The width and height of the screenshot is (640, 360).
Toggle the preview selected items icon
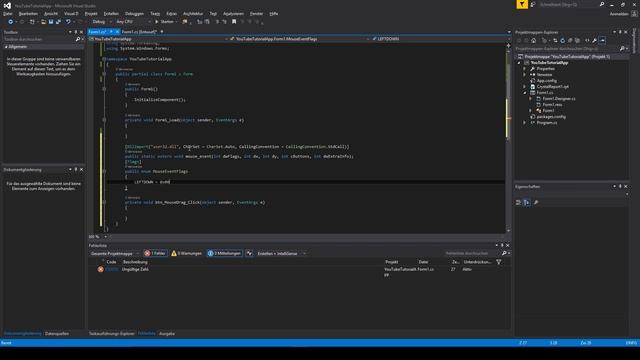[x=602, y=40]
